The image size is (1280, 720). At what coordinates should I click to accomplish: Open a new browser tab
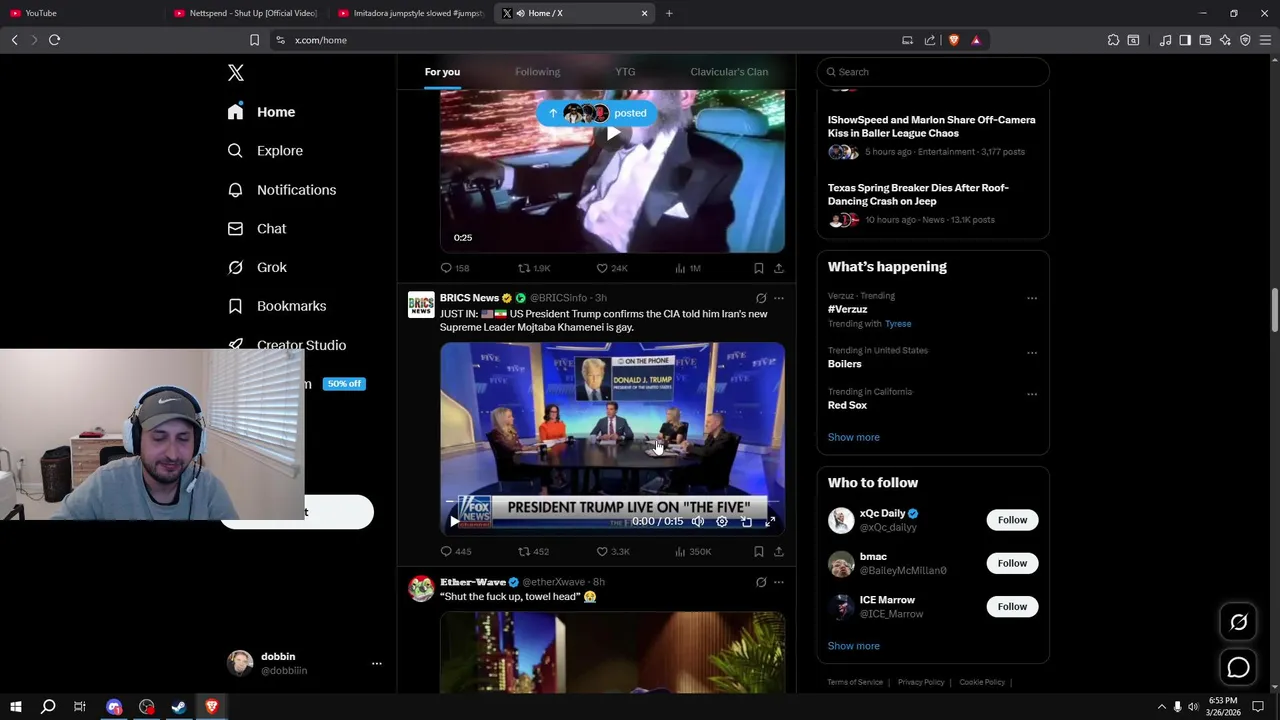[669, 13]
